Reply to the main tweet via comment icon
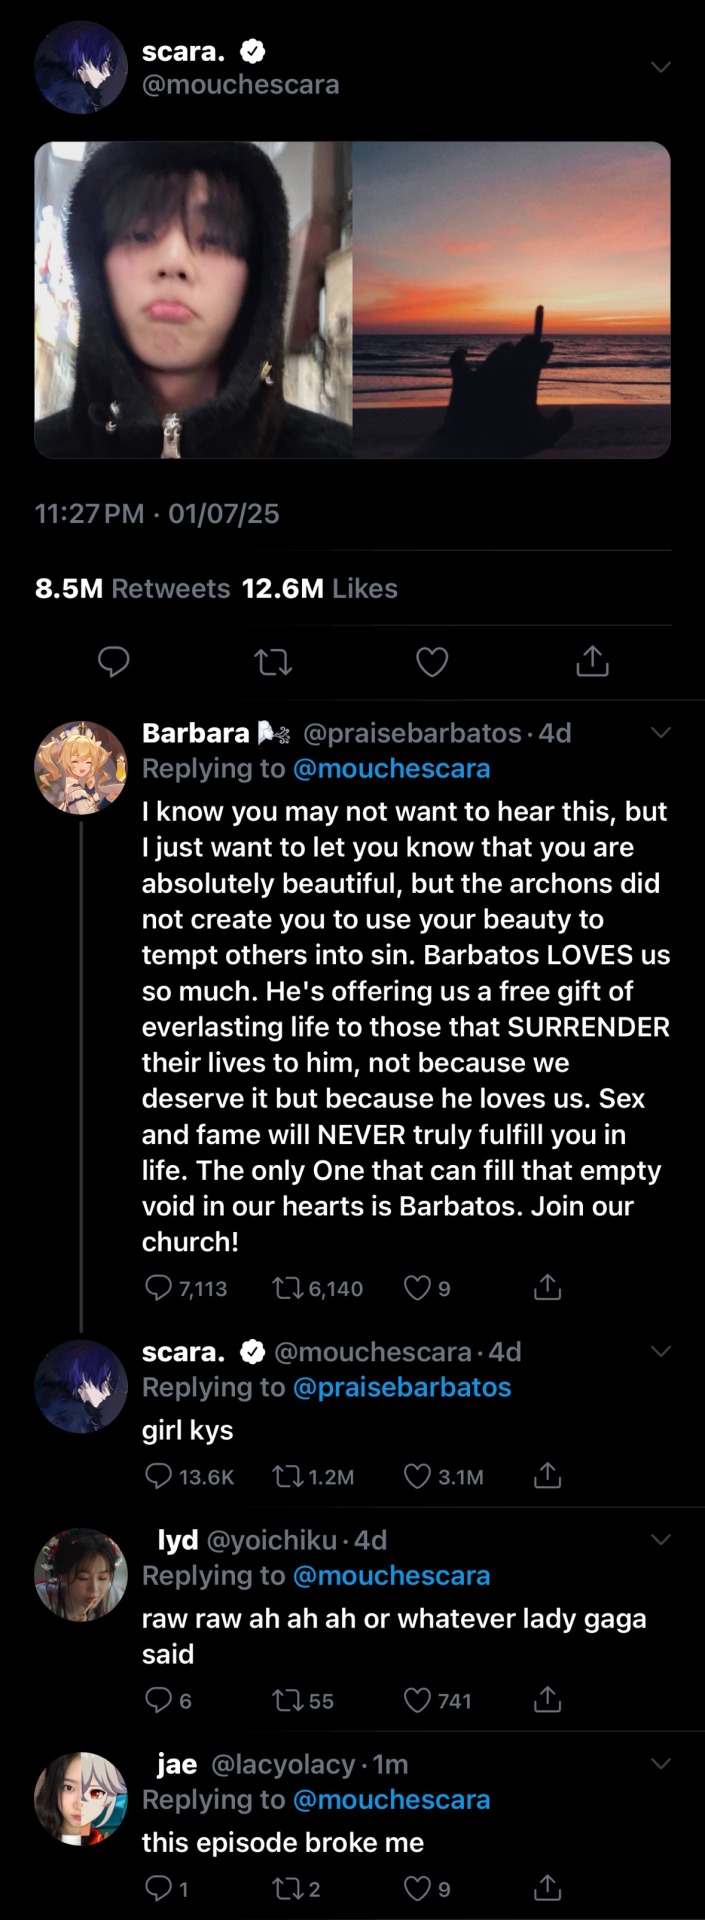705x1920 pixels. [113, 662]
